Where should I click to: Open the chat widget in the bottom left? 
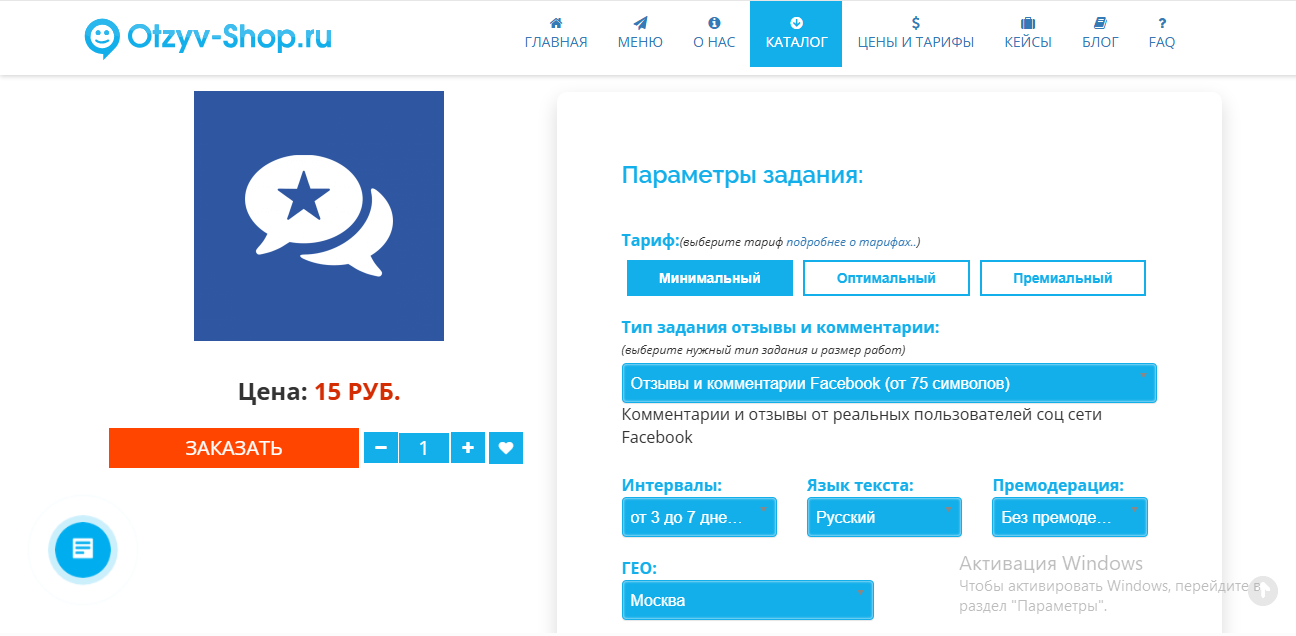coord(82,550)
